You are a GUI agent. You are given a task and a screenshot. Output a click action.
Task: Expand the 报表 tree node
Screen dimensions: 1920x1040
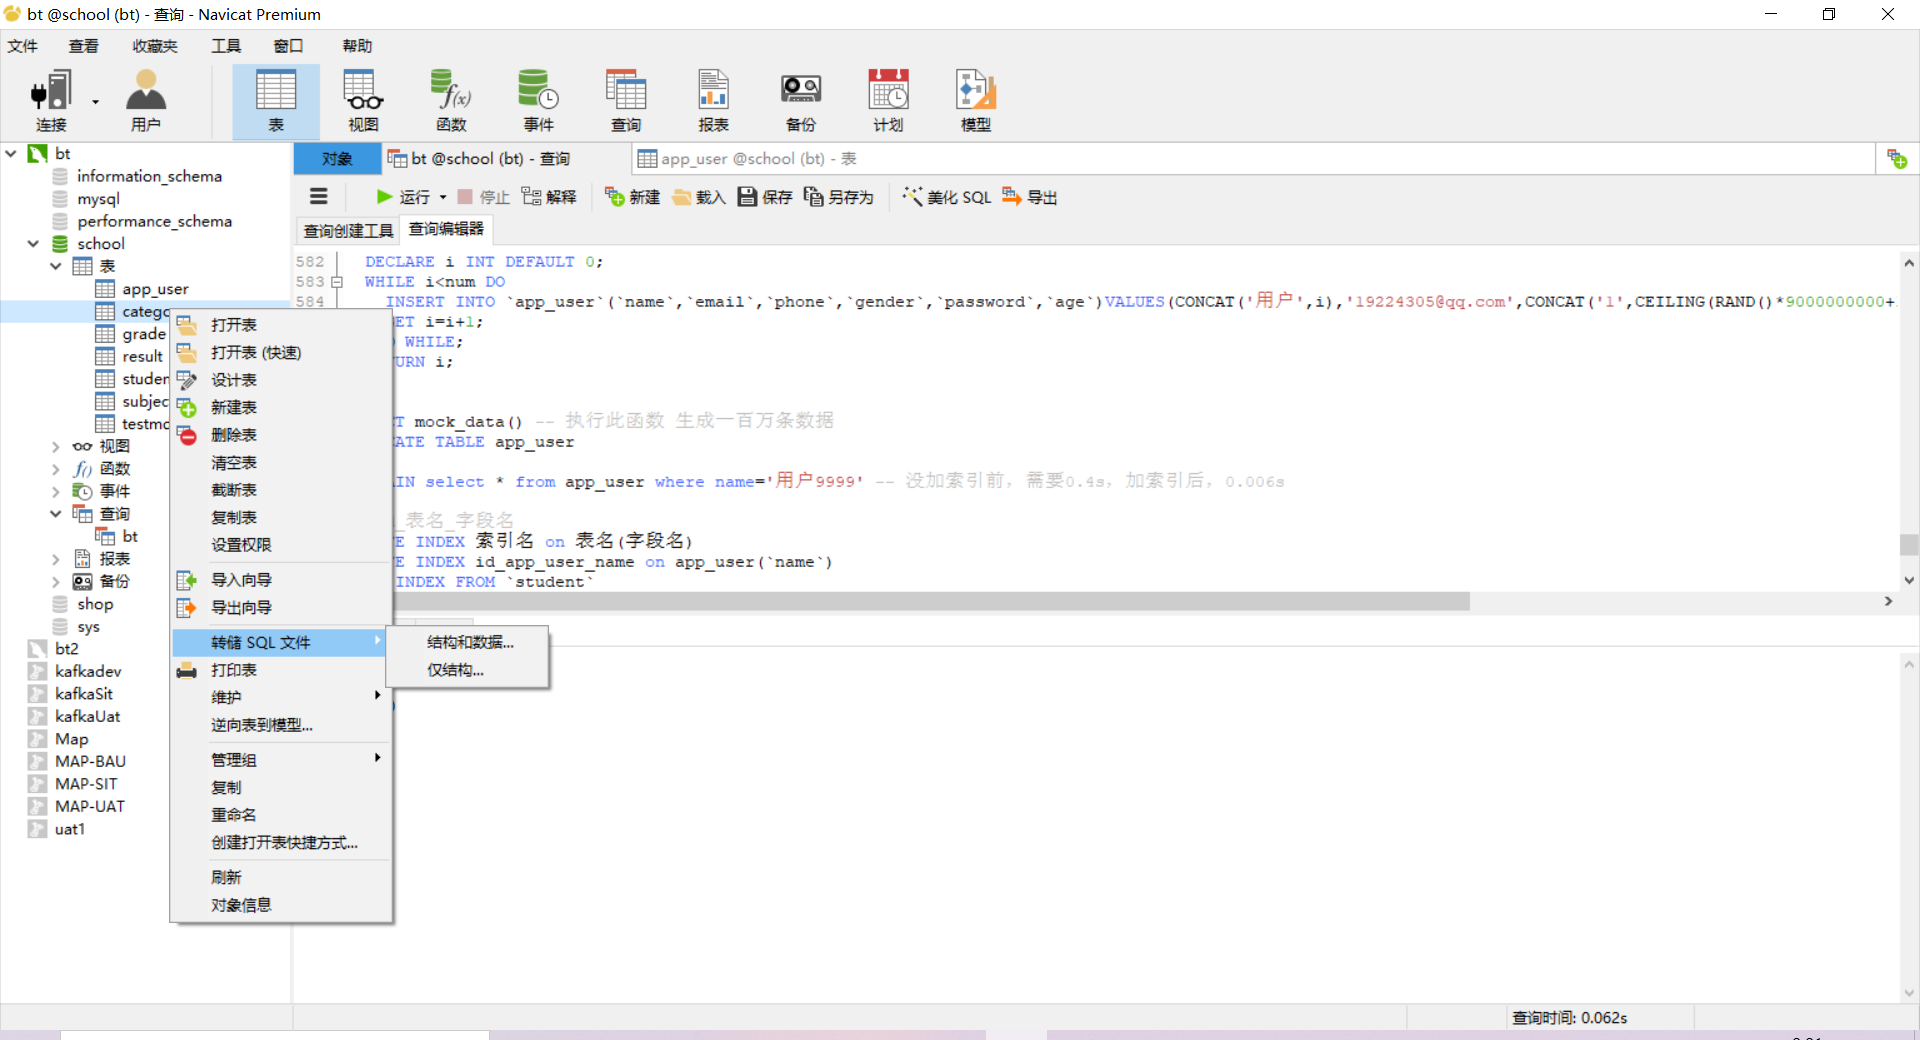click(56, 559)
